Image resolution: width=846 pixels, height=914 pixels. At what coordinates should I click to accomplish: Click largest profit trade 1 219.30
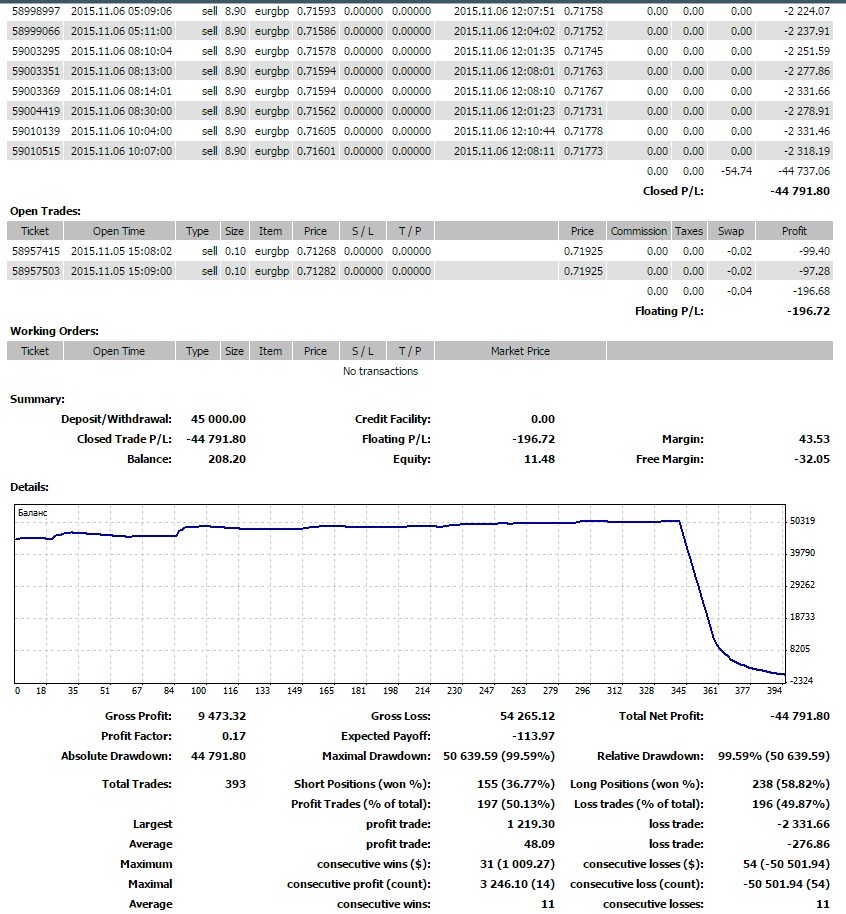point(531,824)
